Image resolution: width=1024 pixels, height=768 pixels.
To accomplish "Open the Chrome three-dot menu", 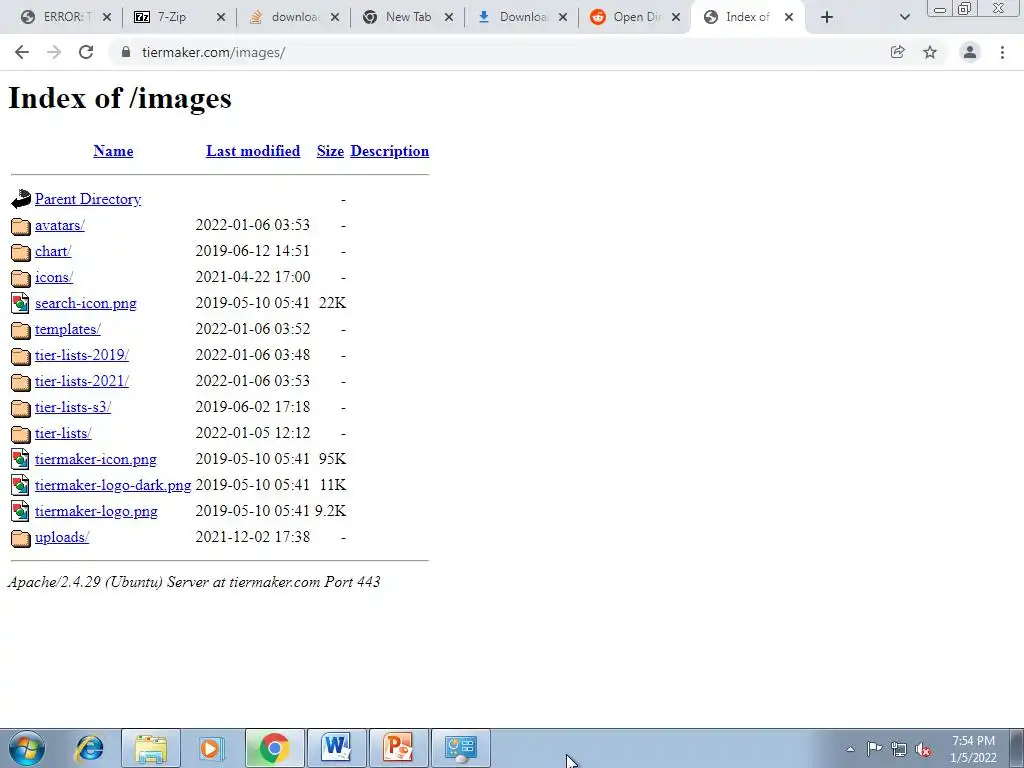I will tap(1002, 52).
